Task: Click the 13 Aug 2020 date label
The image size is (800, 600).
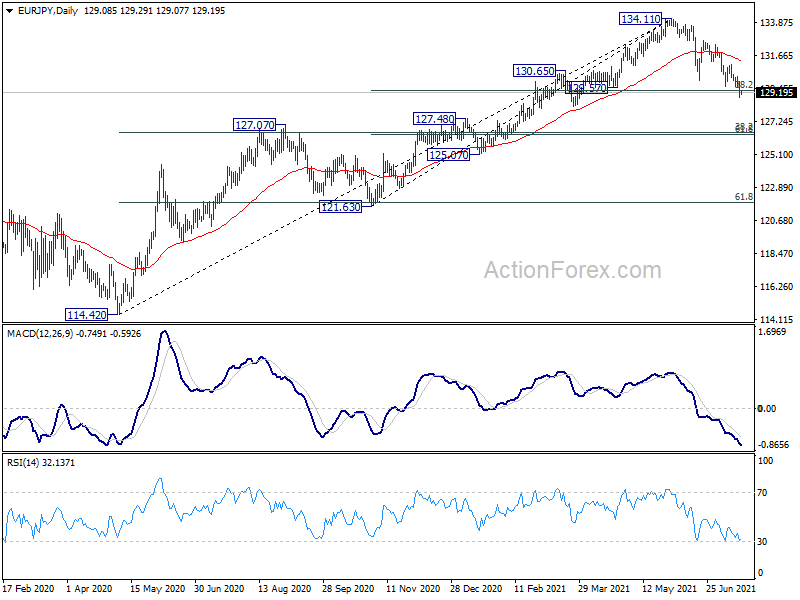Action: pos(284,588)
